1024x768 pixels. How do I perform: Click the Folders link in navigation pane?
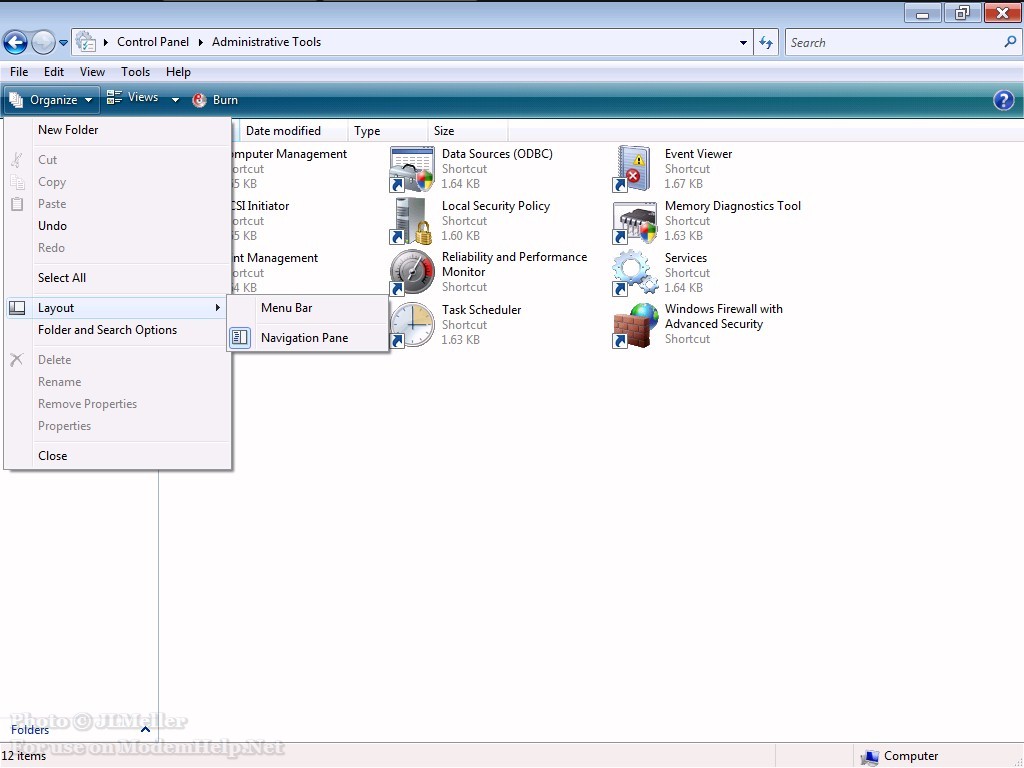click(30, 729)
